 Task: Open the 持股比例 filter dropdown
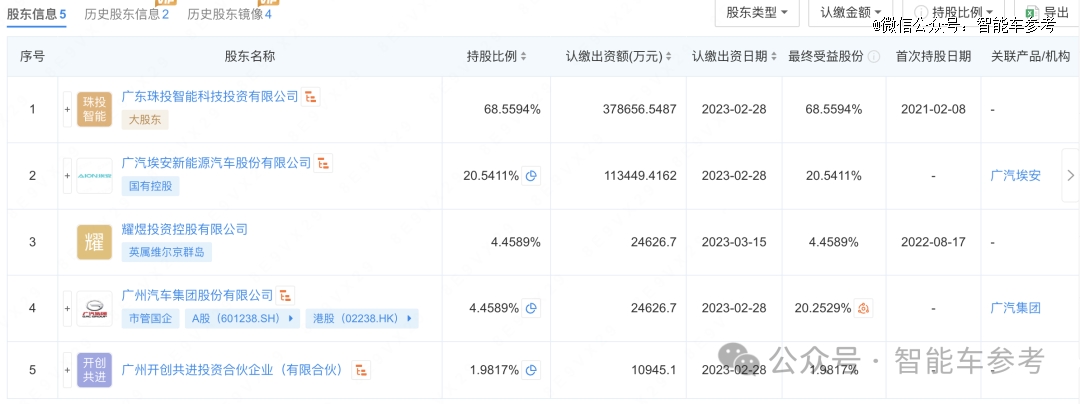click(x=954, y=12)
